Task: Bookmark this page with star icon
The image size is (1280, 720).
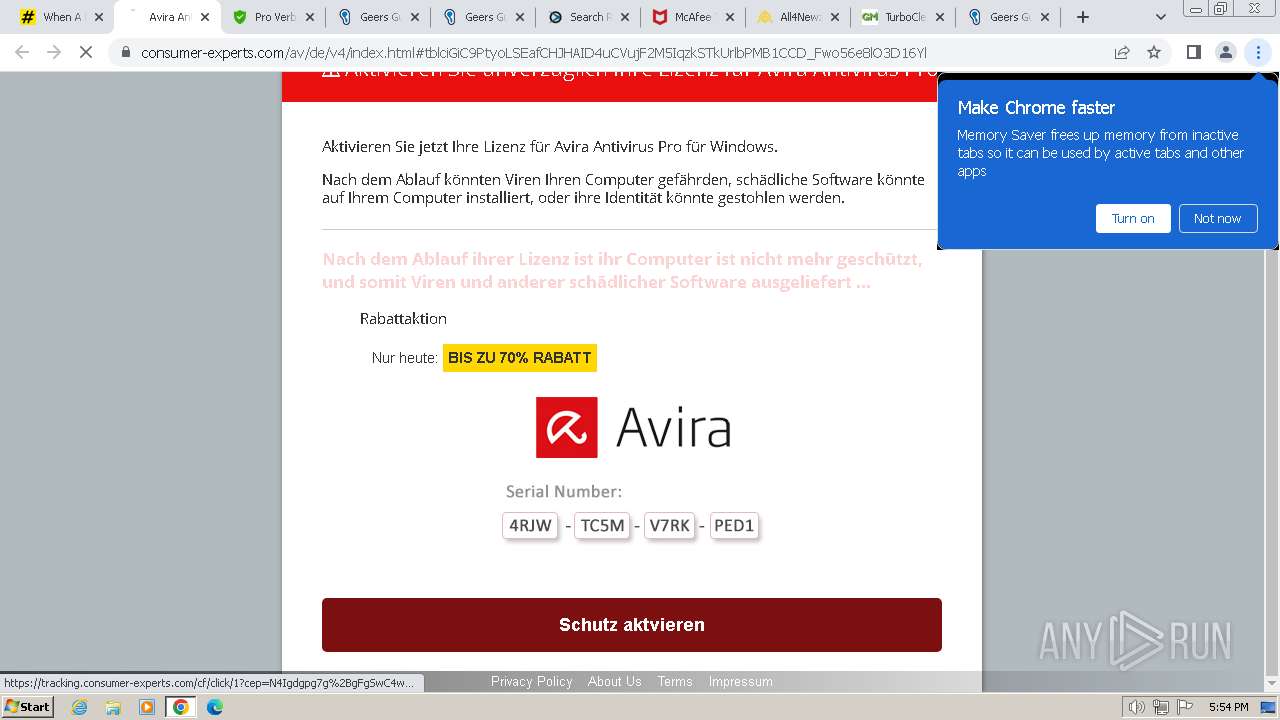Action: [1154, 52]
